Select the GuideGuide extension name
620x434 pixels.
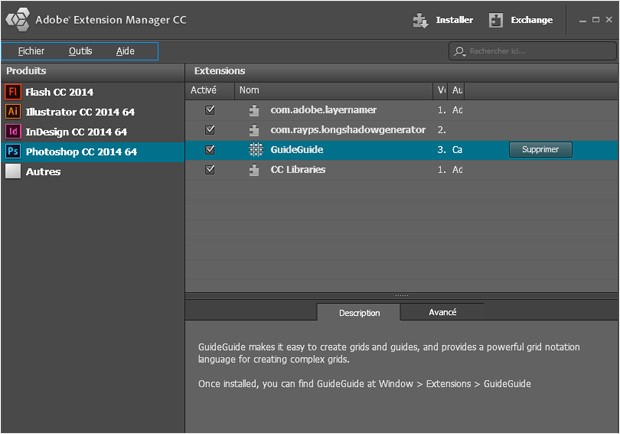click(297, 149)
